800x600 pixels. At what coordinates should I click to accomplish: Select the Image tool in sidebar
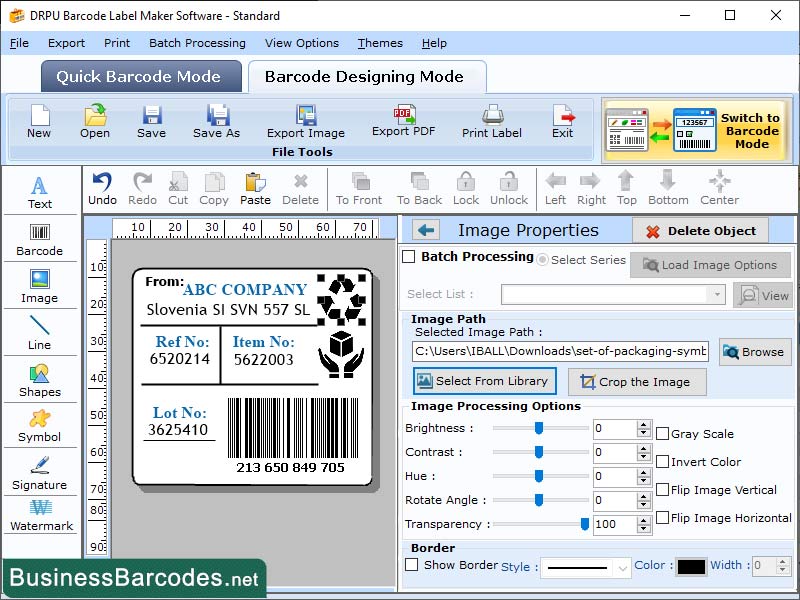pyautogui.click(x=39, y=287)
